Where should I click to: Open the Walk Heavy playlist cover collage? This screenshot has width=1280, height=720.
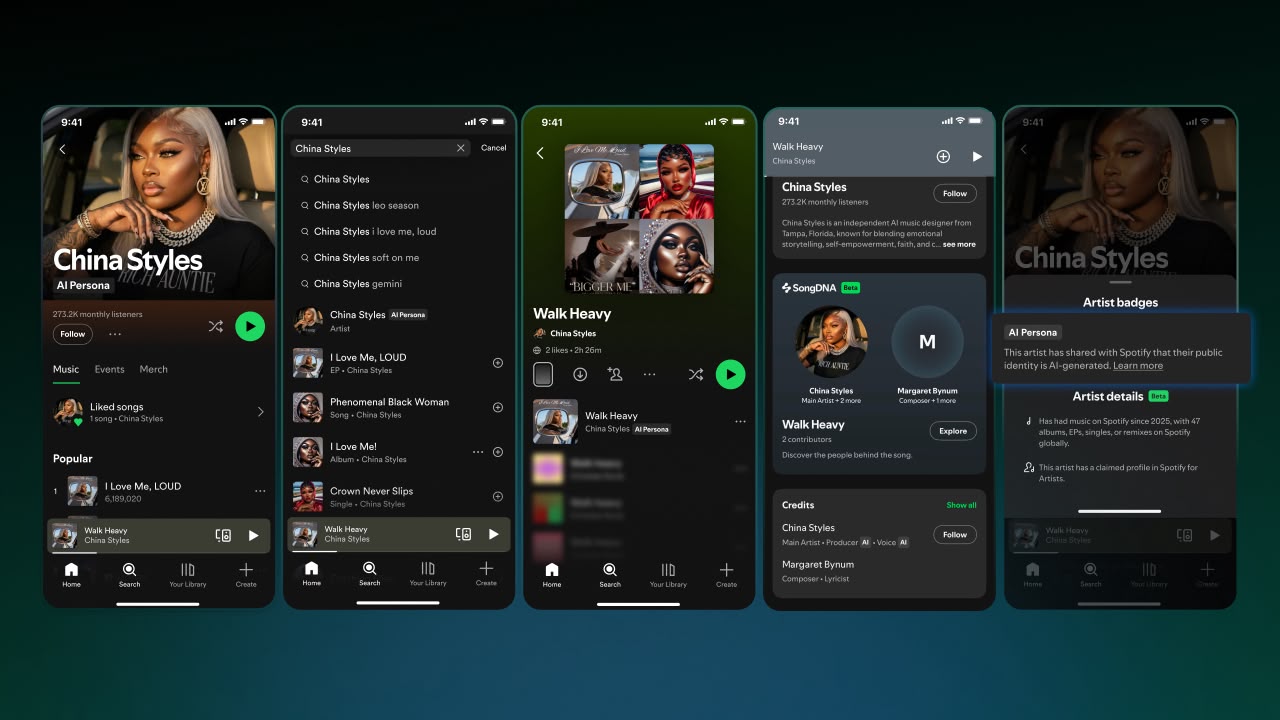coord(639,218)
